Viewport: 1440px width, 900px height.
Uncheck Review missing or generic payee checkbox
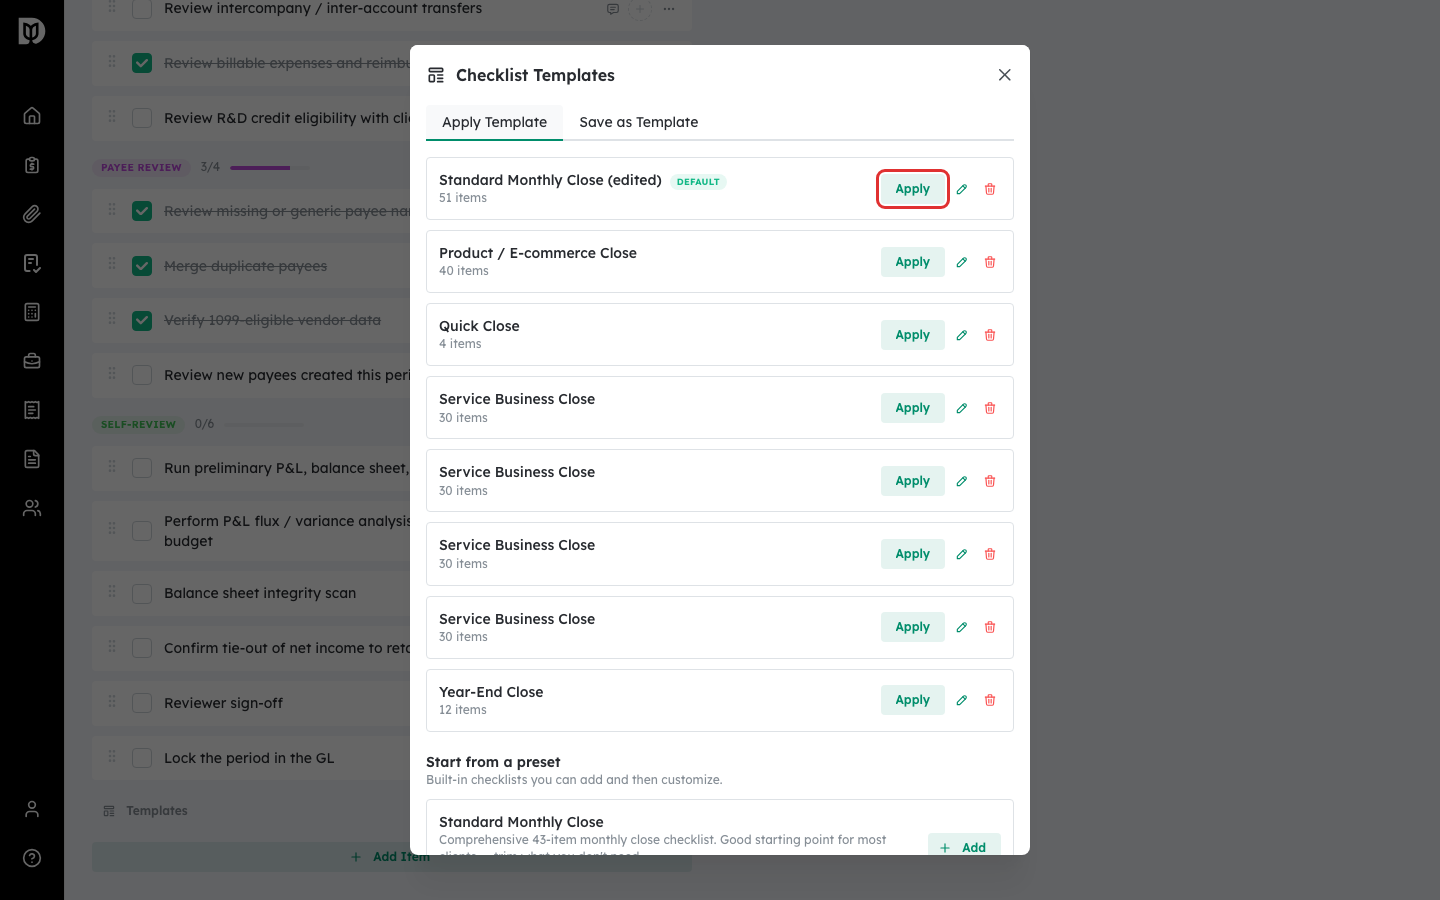click(142, 211)
